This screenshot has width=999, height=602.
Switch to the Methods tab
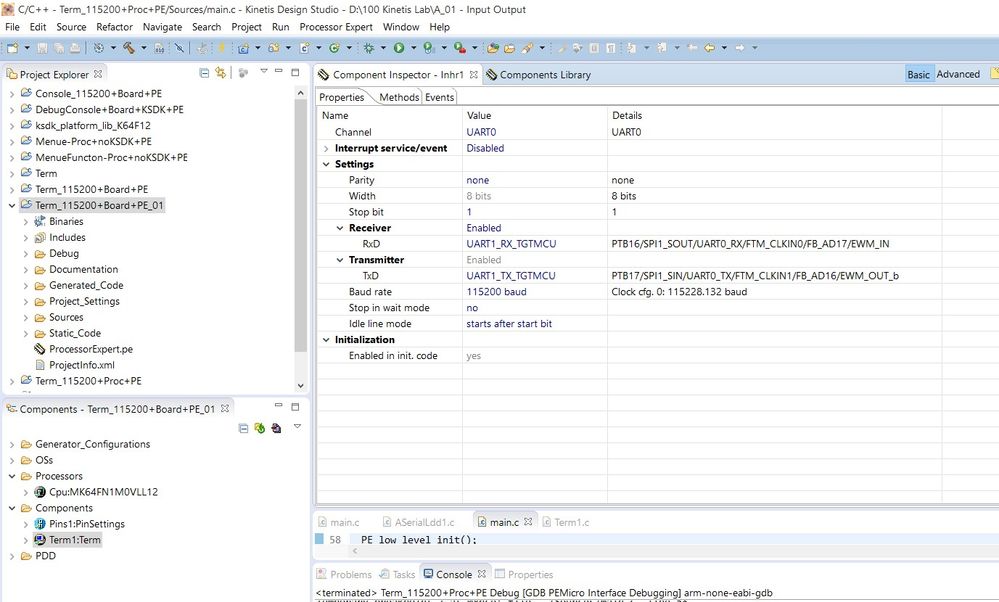point(399,97)
